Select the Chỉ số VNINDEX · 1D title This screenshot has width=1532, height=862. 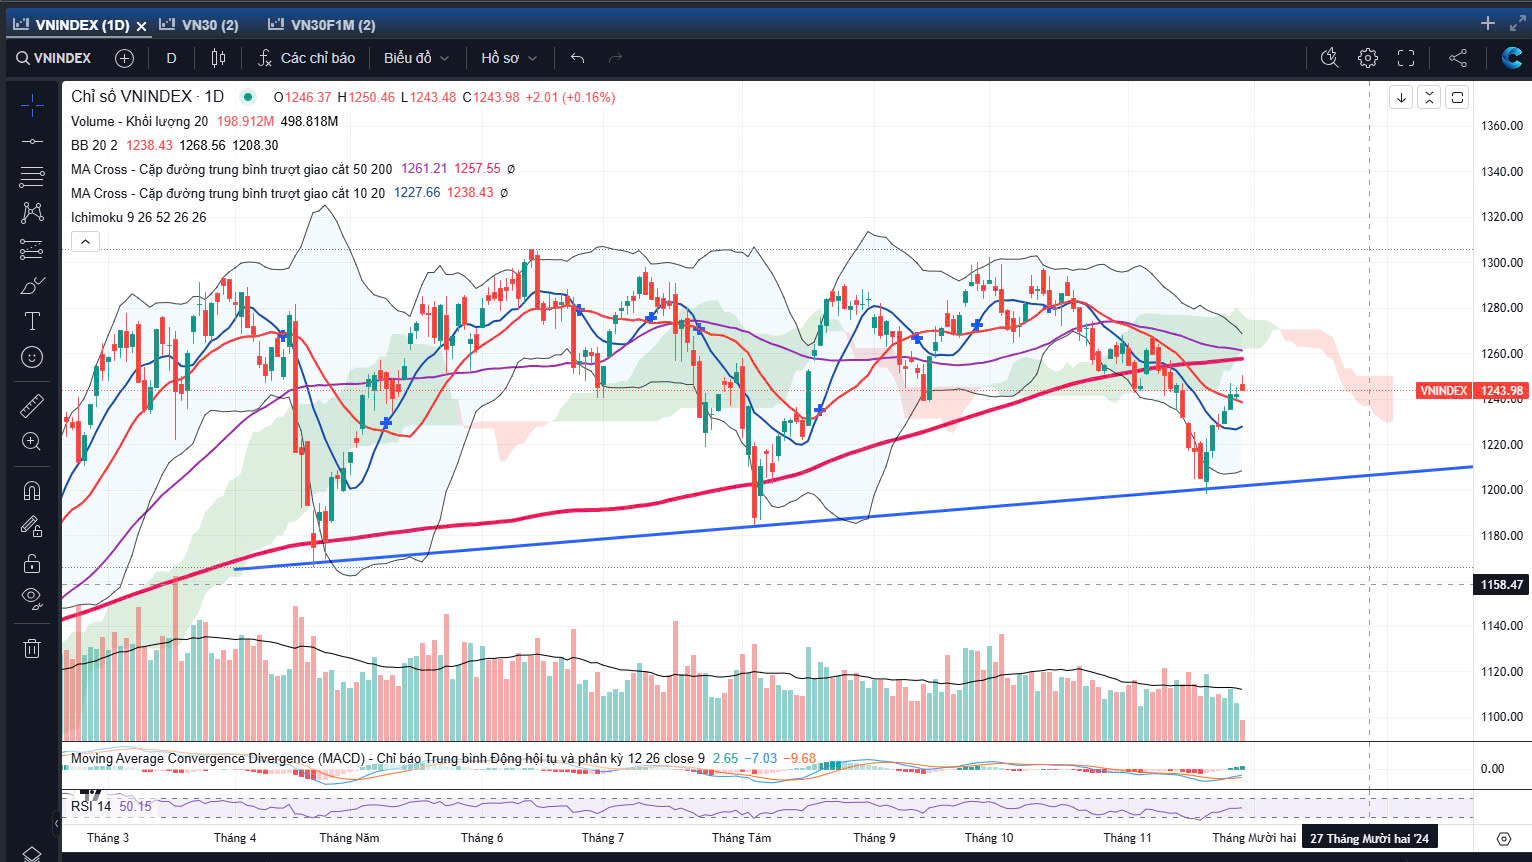tap(147, 97)
